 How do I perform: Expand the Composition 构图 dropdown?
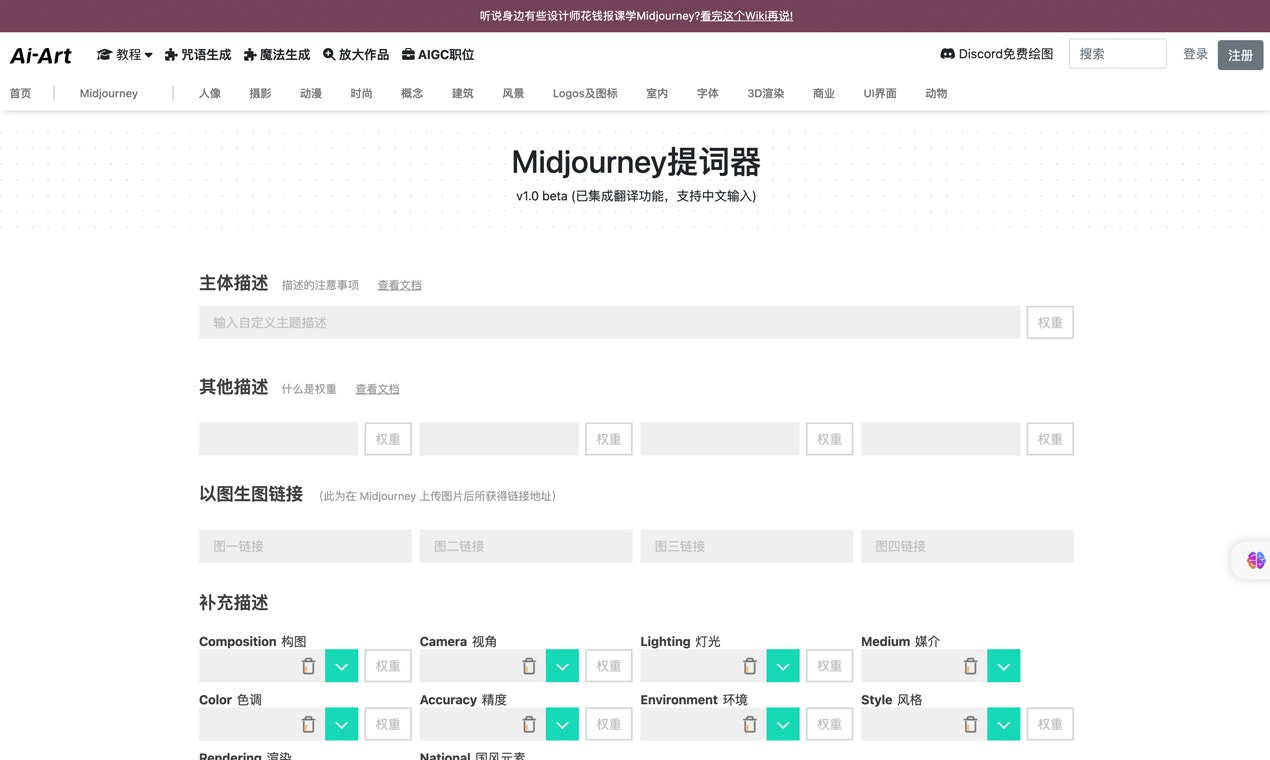pos(341,666)
